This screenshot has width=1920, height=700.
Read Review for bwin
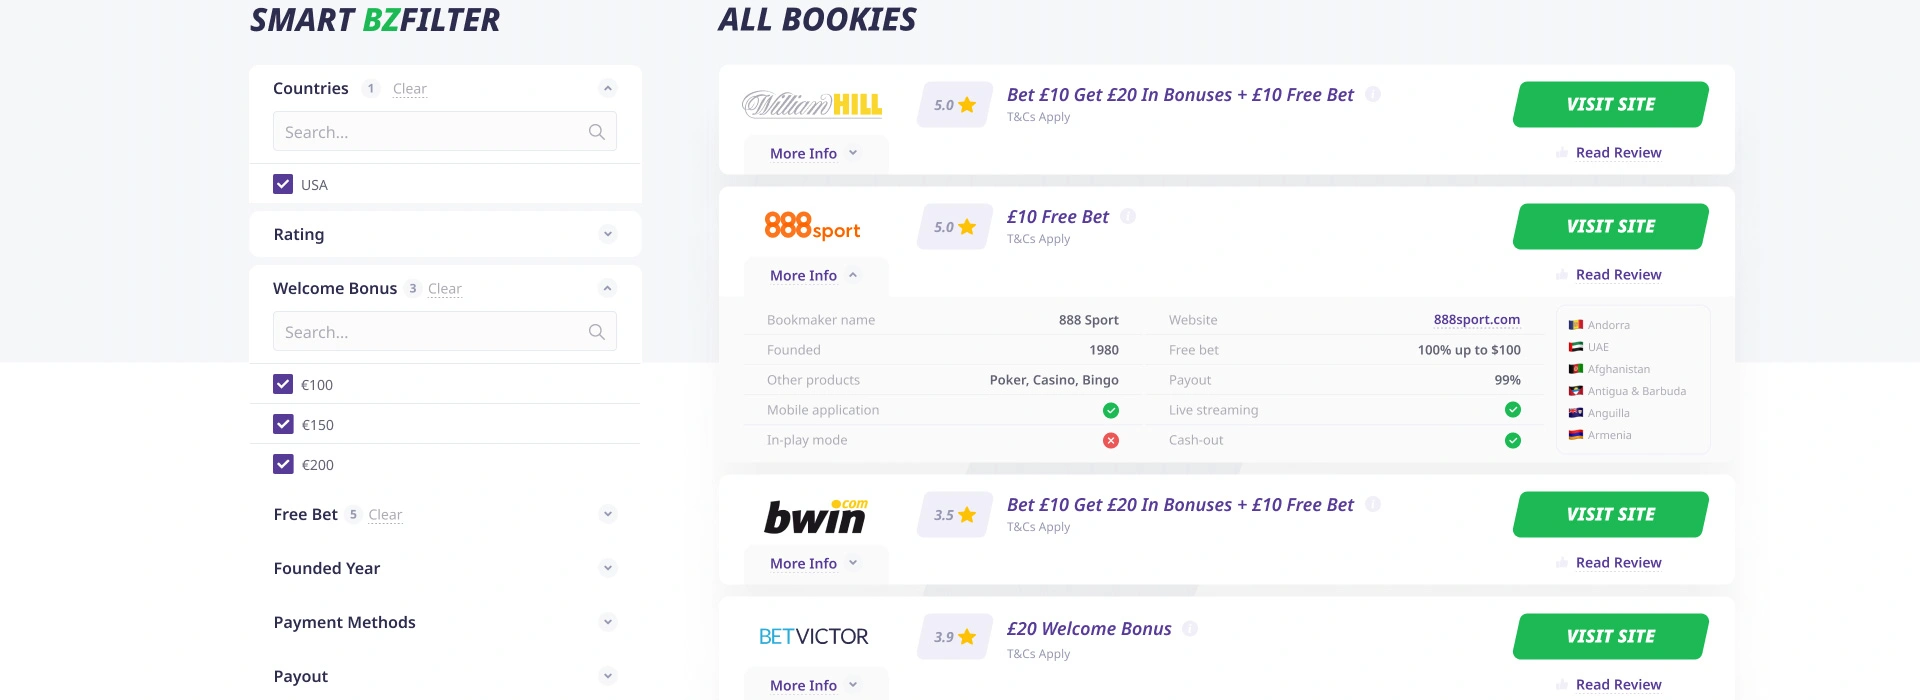(1618, 563)
